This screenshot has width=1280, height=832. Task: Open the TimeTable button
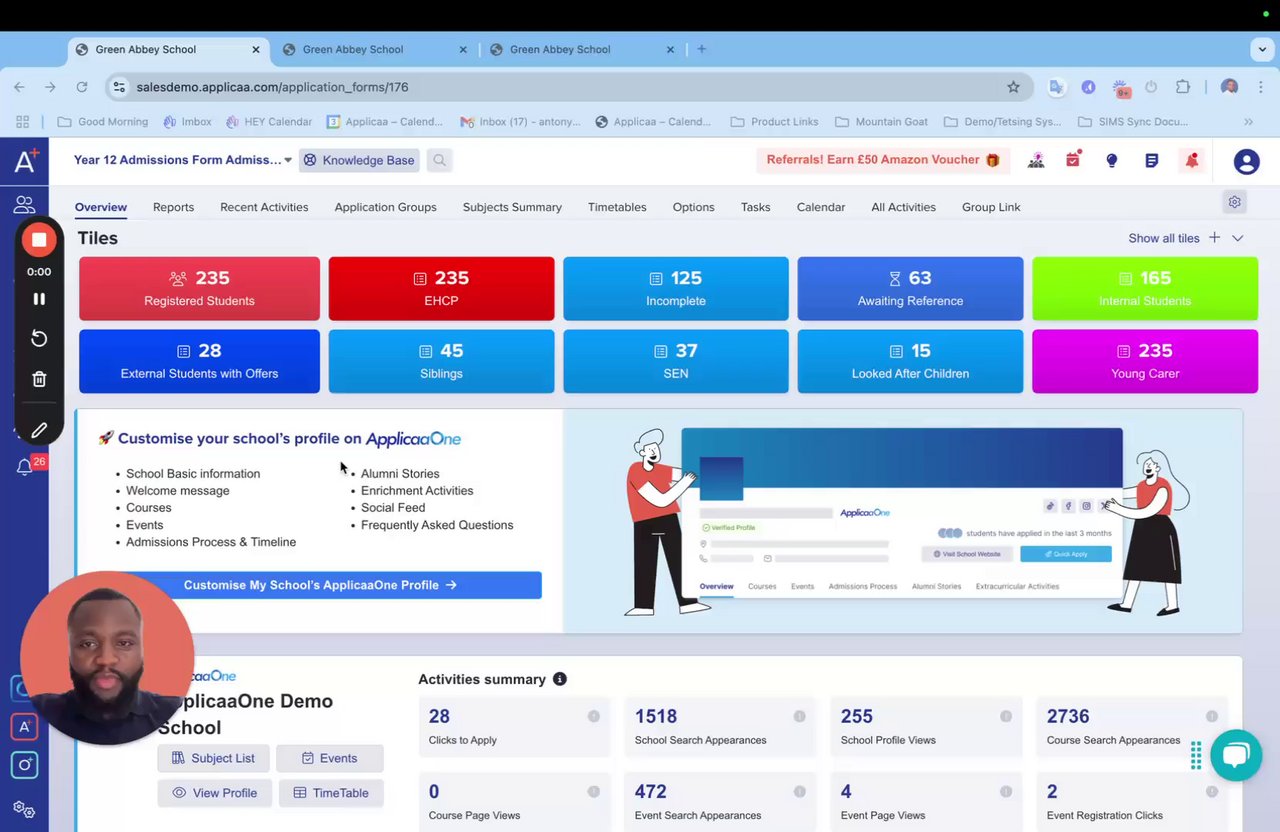click(x=331, y=793)
